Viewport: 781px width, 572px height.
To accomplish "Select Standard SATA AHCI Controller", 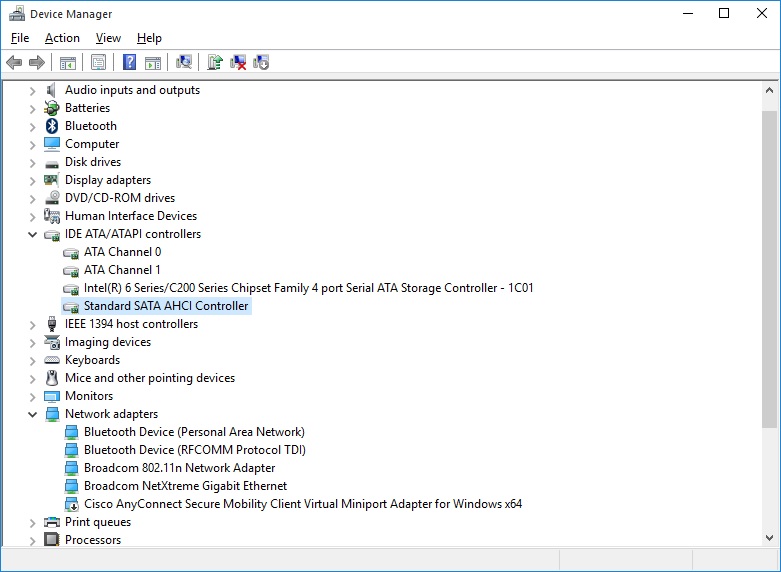I will click(x=166, y=306).
